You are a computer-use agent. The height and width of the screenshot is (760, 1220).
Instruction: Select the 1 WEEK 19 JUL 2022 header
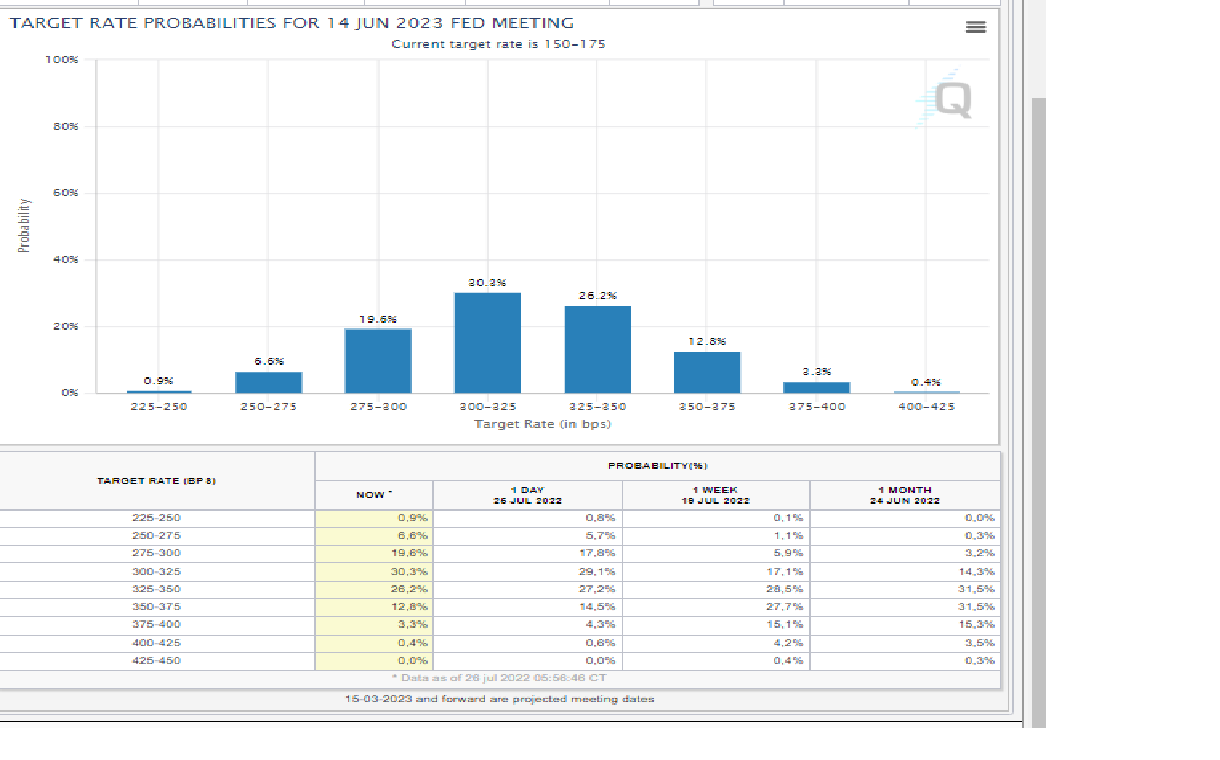(715, 495)
